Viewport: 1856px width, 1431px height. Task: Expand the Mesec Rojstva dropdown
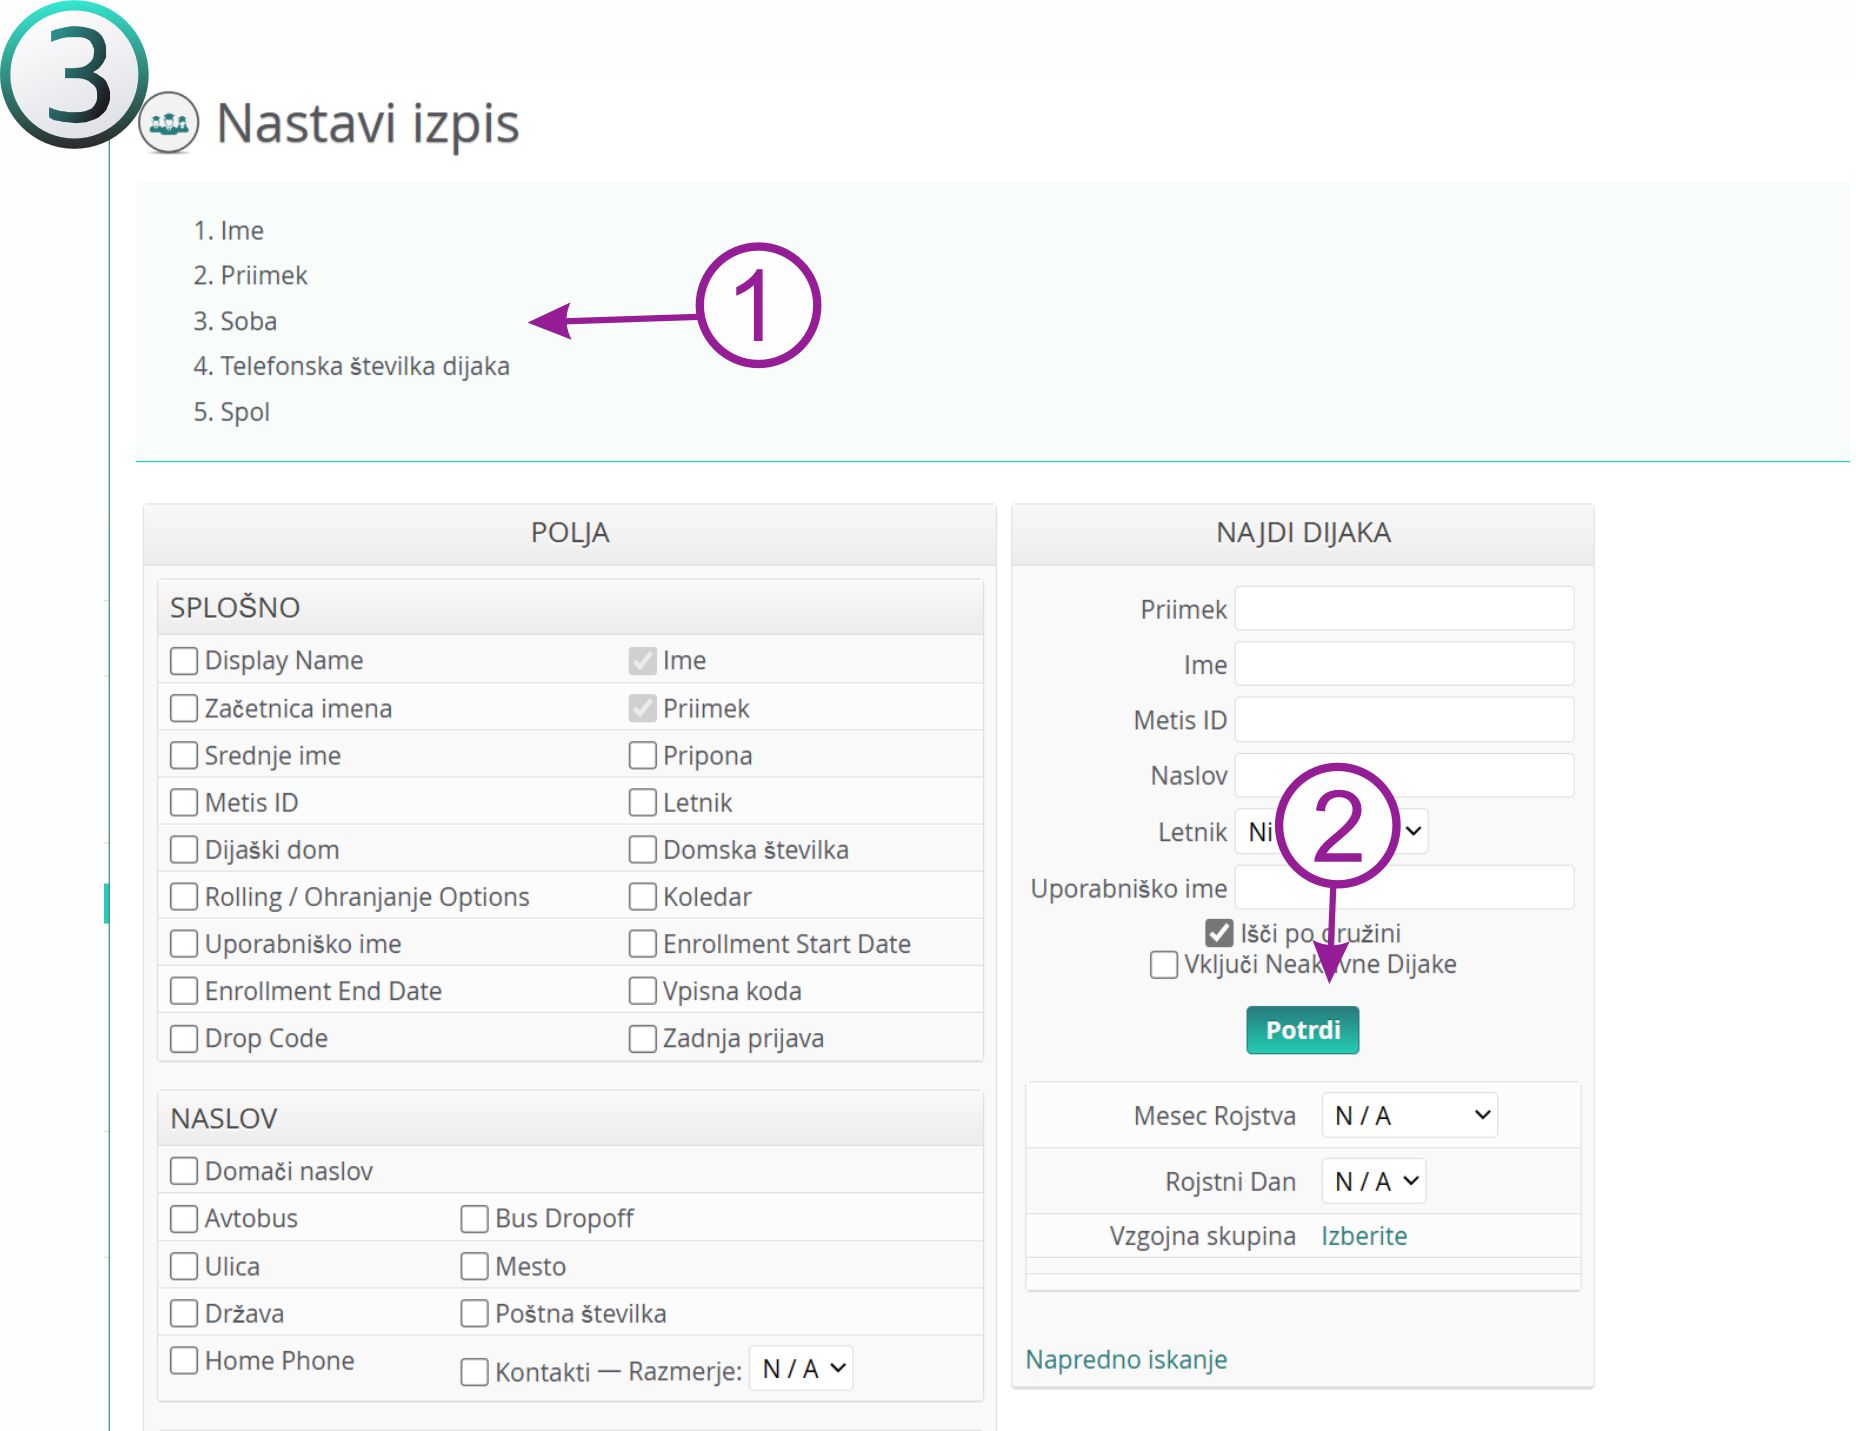point(1409,1116)
